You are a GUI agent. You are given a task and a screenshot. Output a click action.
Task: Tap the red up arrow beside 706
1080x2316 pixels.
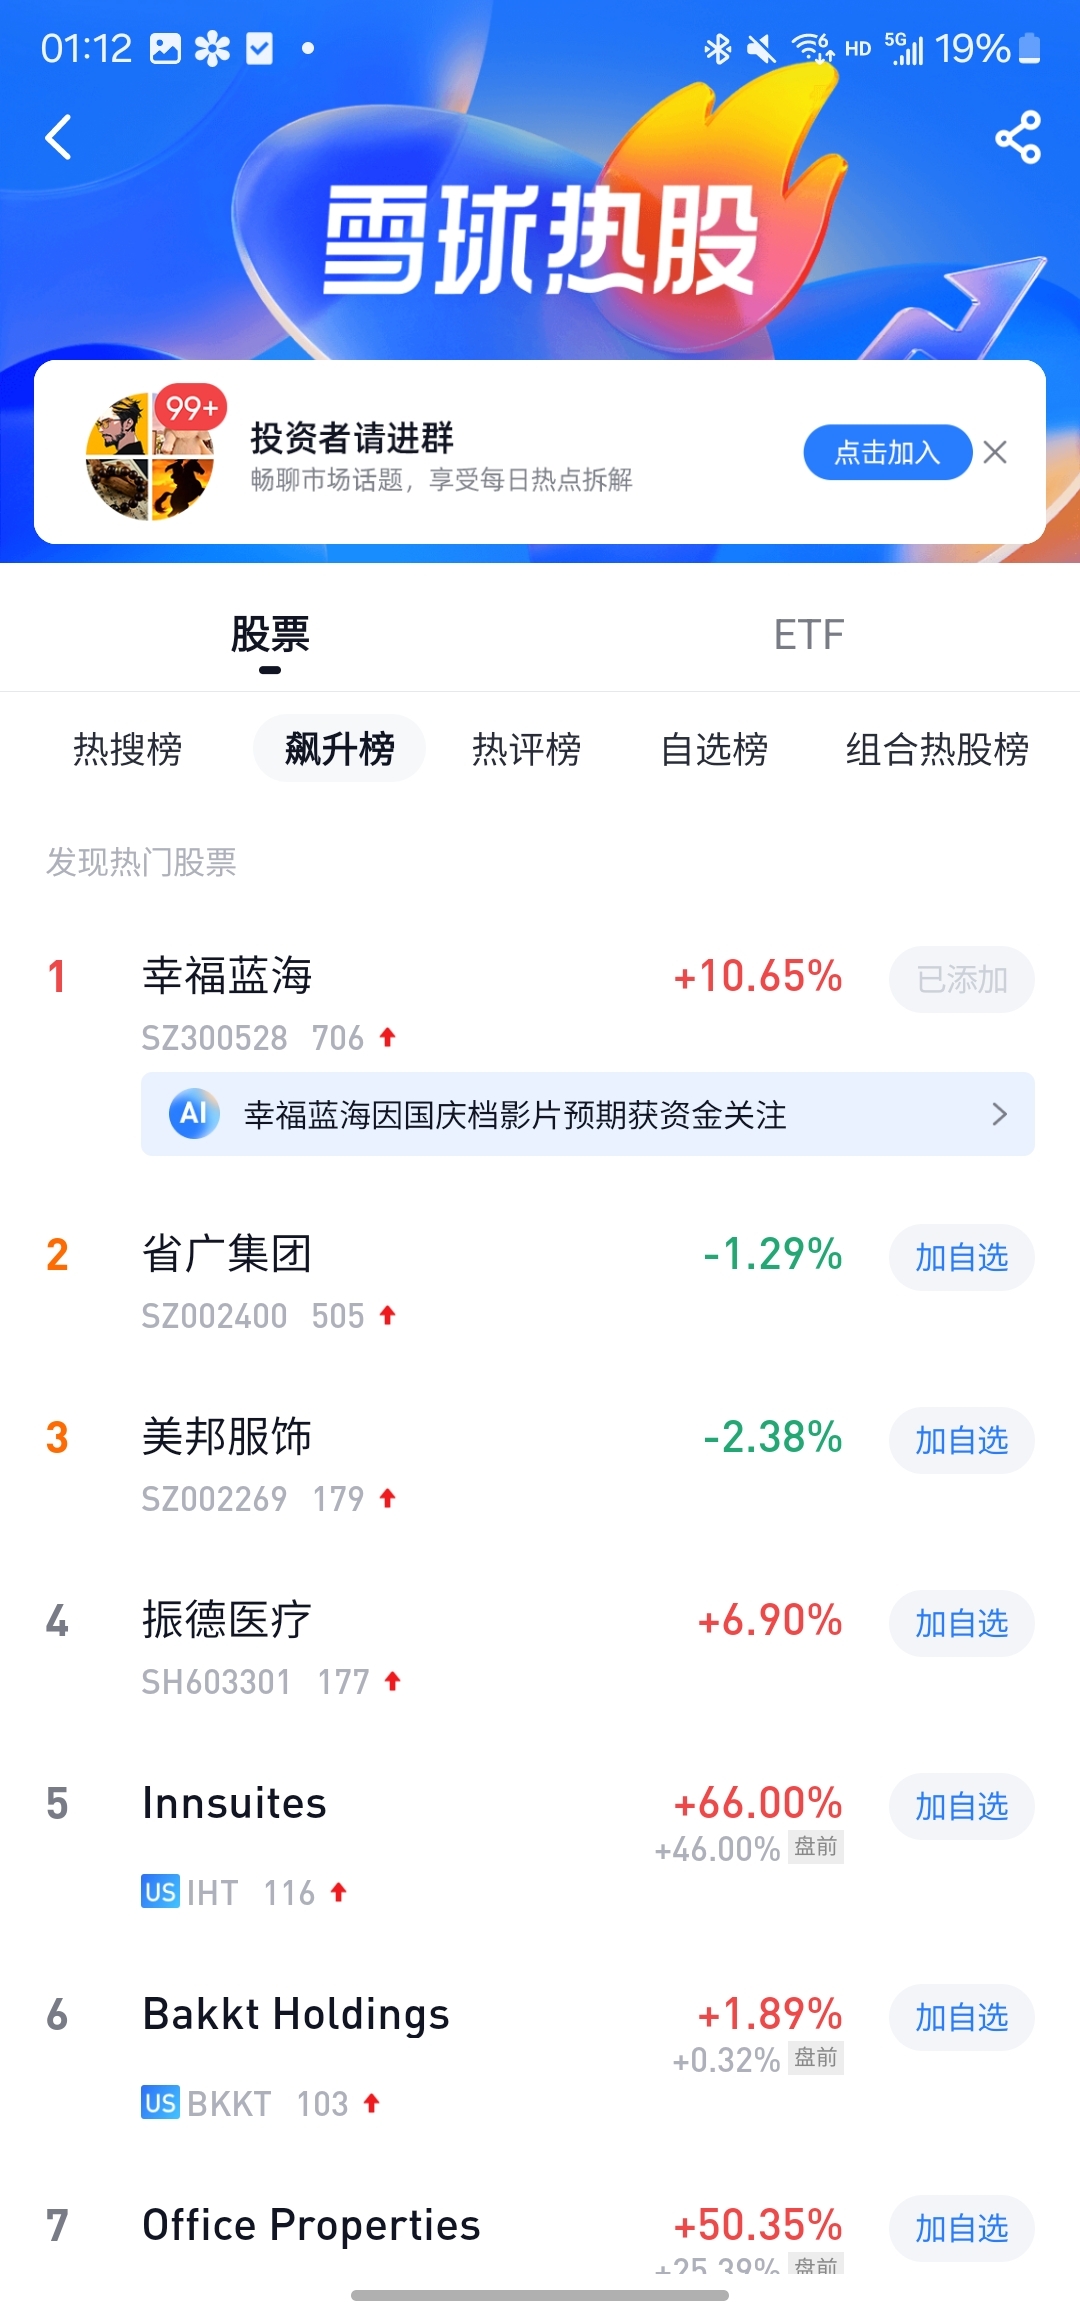(388, 1038)
